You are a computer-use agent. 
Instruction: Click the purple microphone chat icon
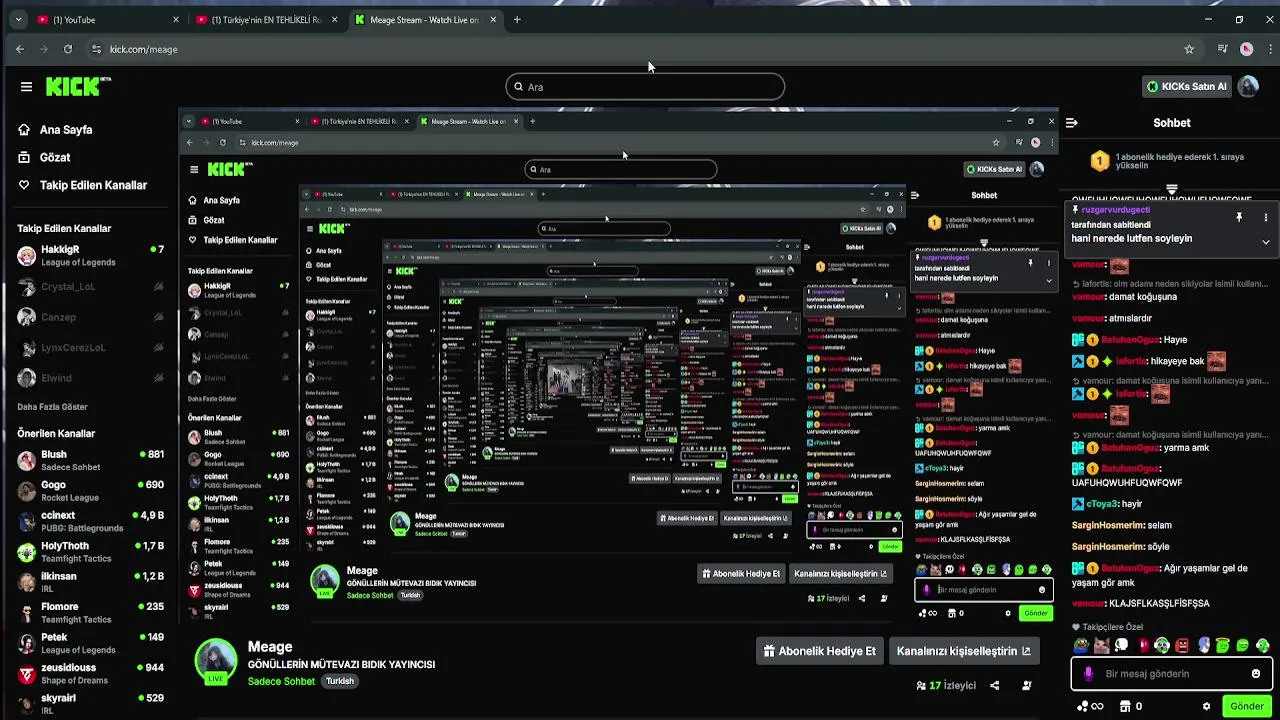pos(1089,674)
